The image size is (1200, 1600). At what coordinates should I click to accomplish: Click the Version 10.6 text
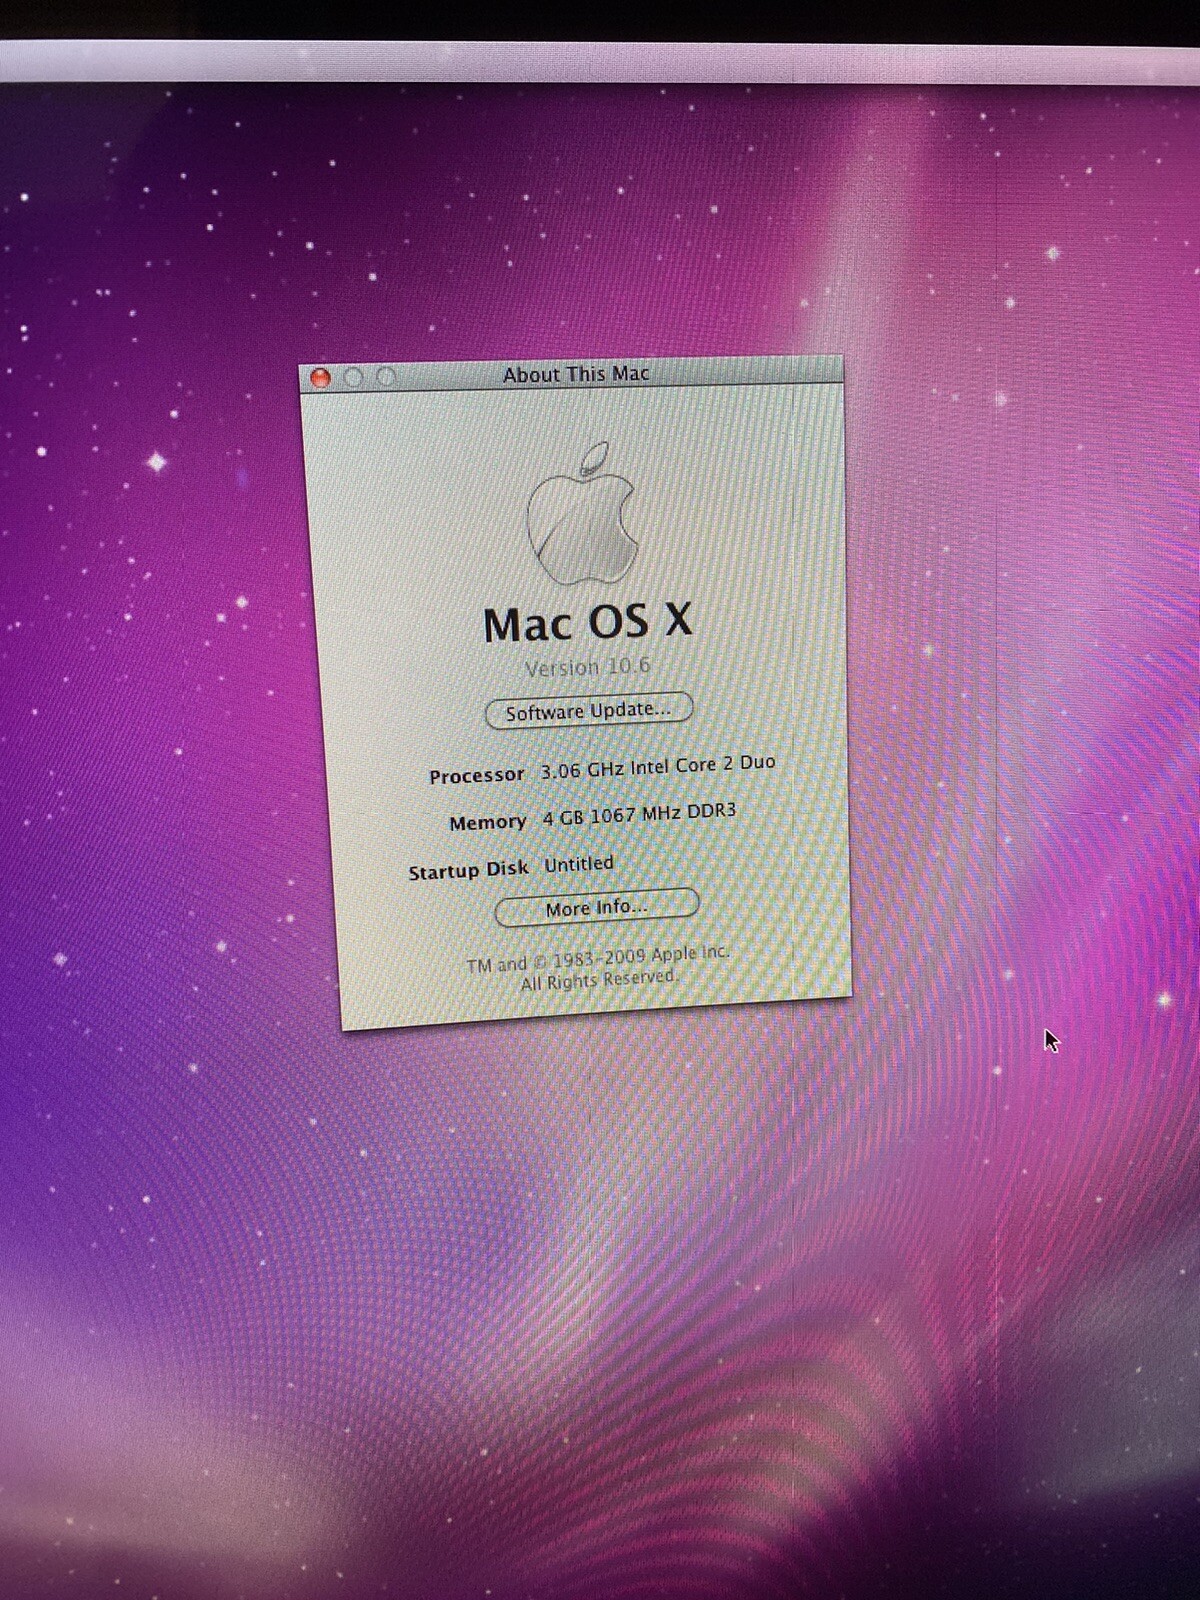click(587, 666)
